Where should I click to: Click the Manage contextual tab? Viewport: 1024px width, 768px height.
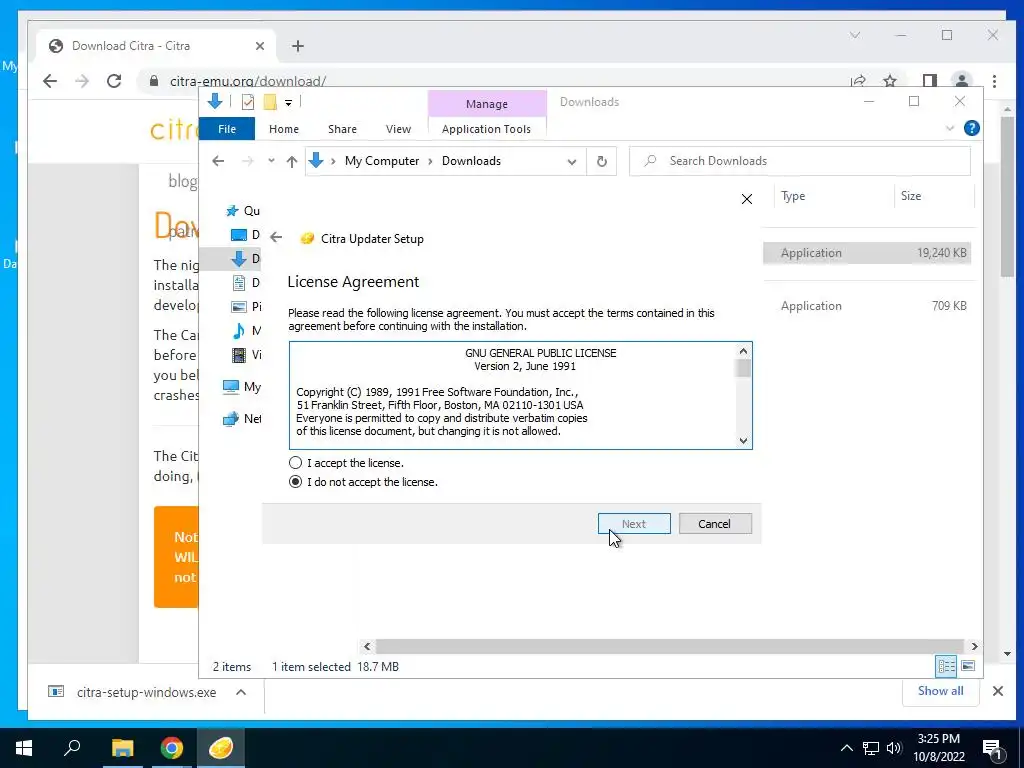point(487,104)
